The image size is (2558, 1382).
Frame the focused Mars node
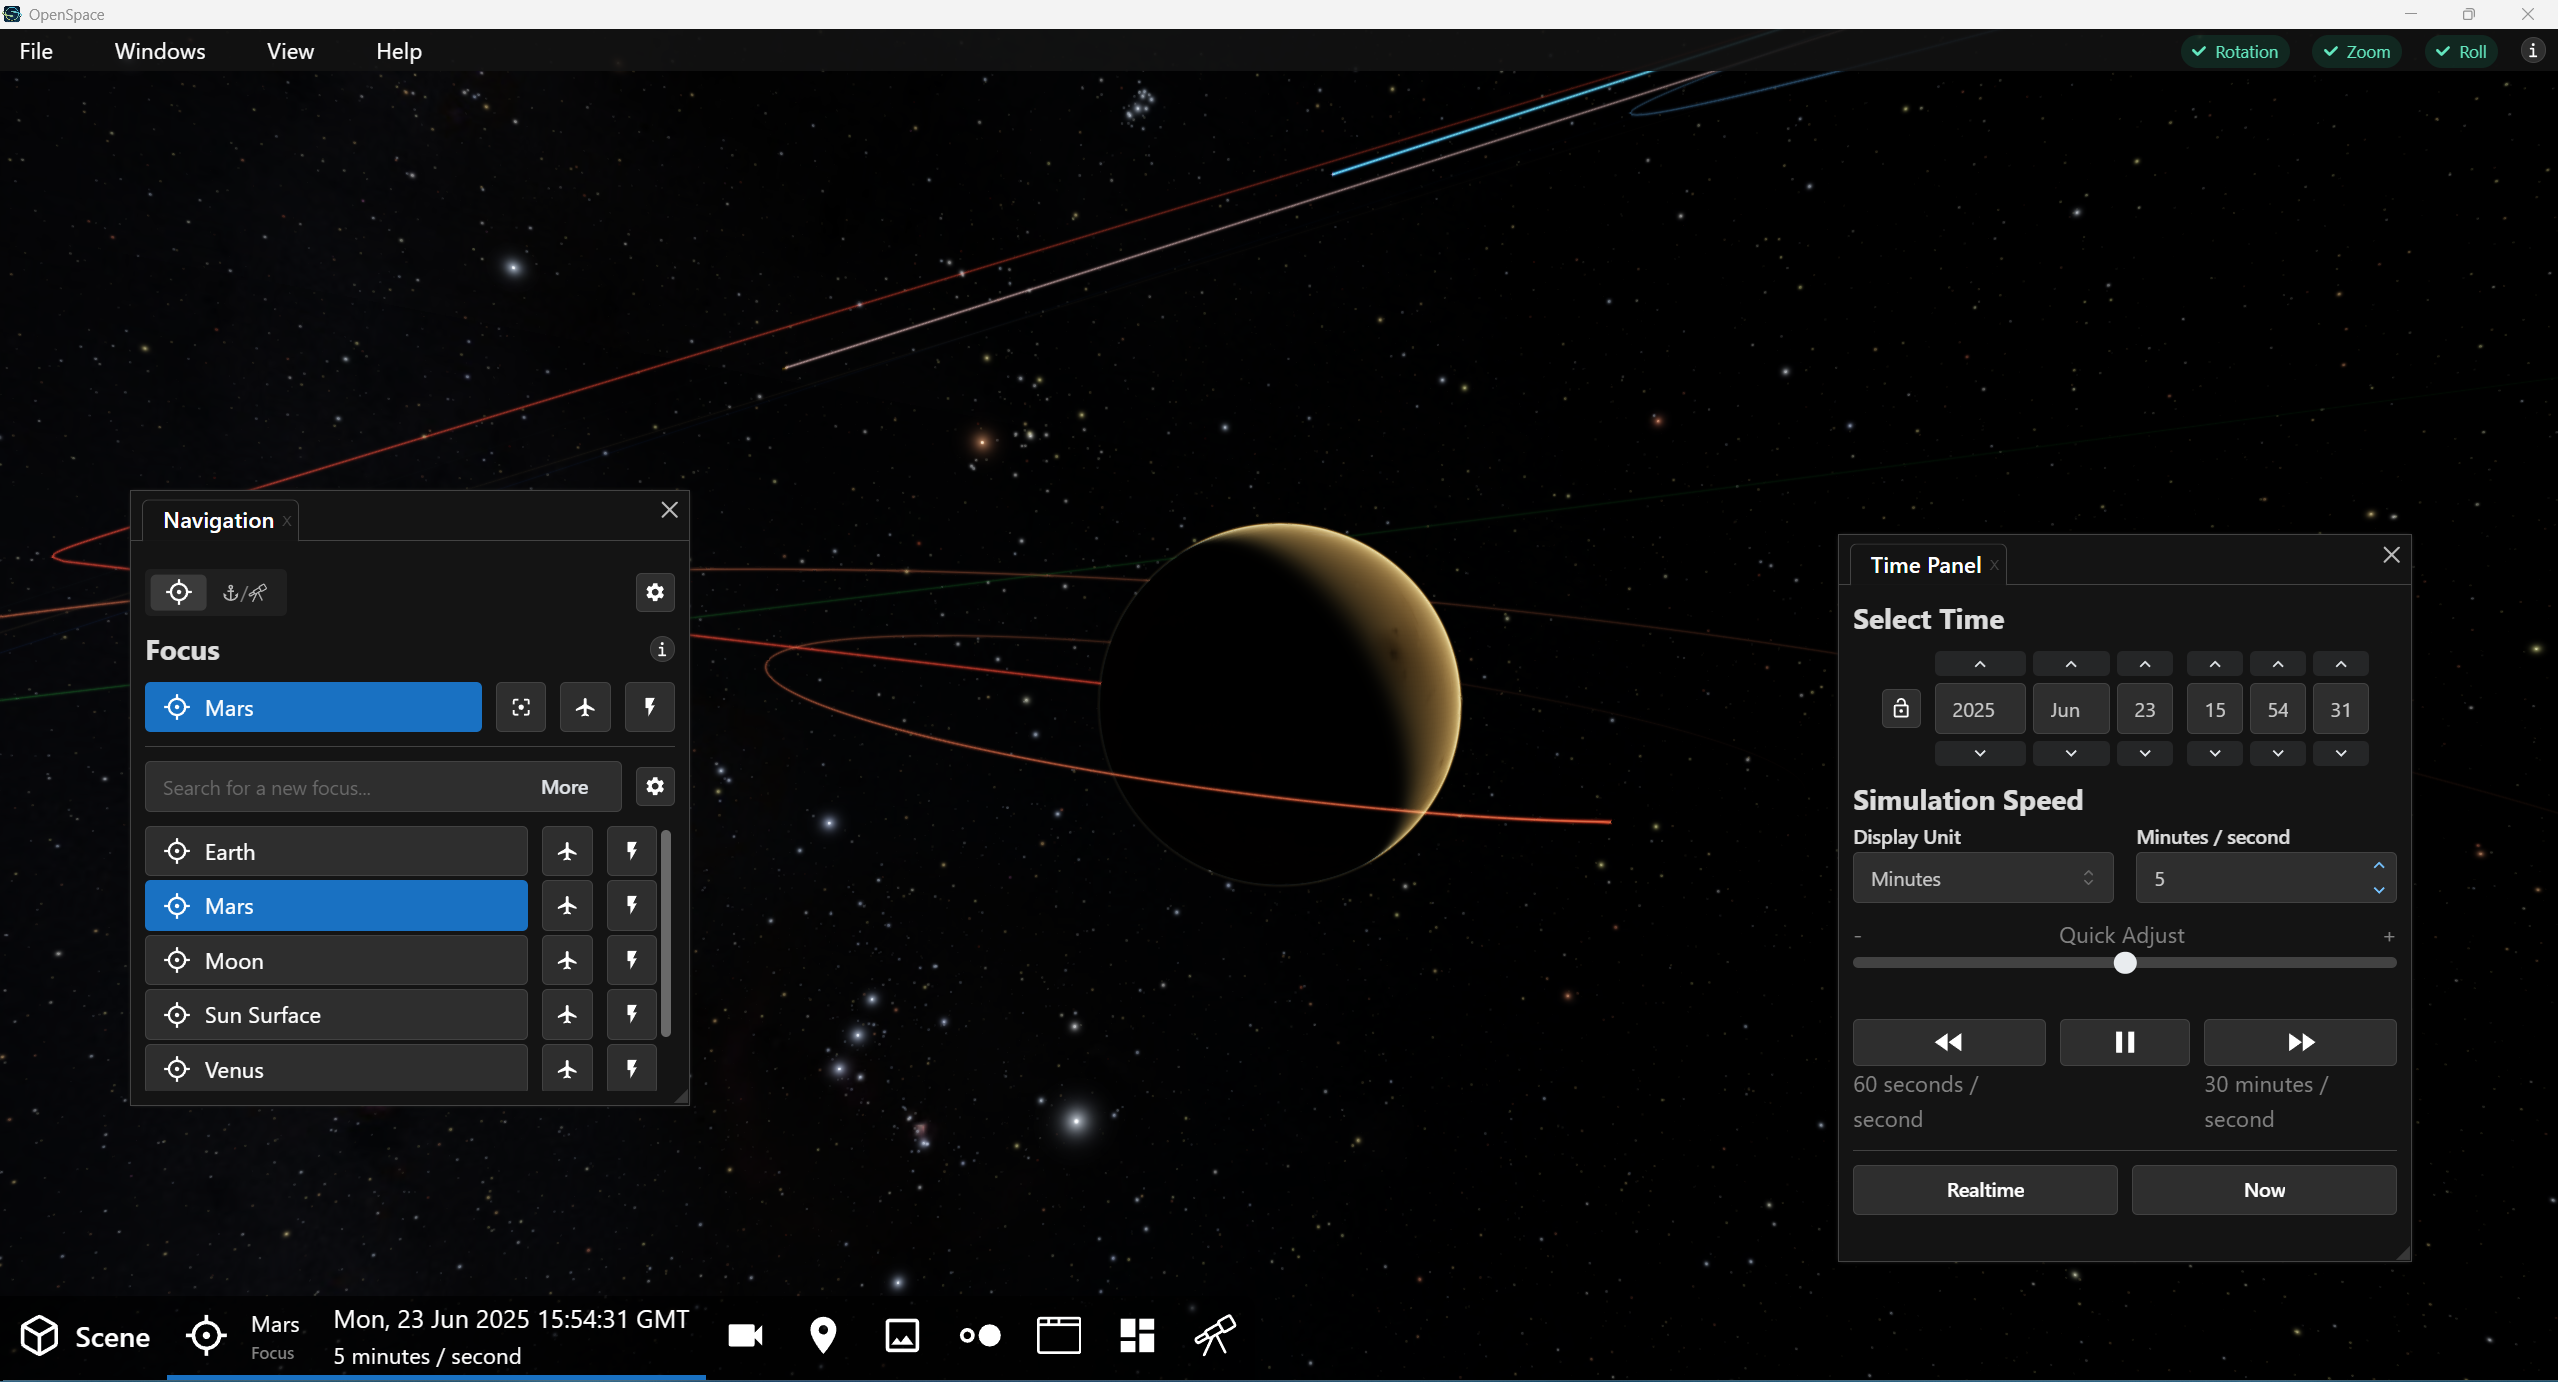pyautogui.click(x=521, y=708)
